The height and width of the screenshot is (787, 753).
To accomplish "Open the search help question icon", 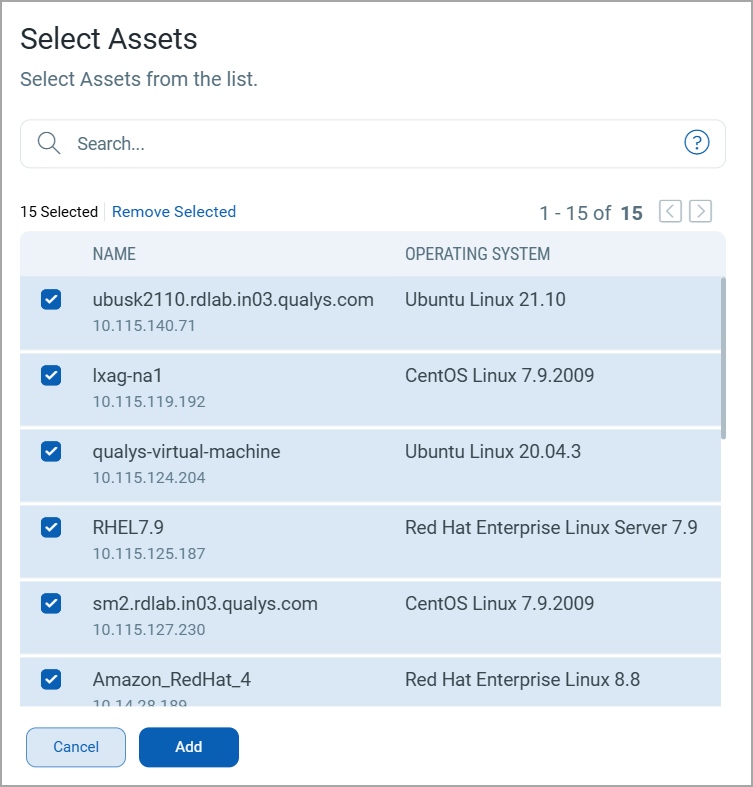I will (x=696, y=143).
